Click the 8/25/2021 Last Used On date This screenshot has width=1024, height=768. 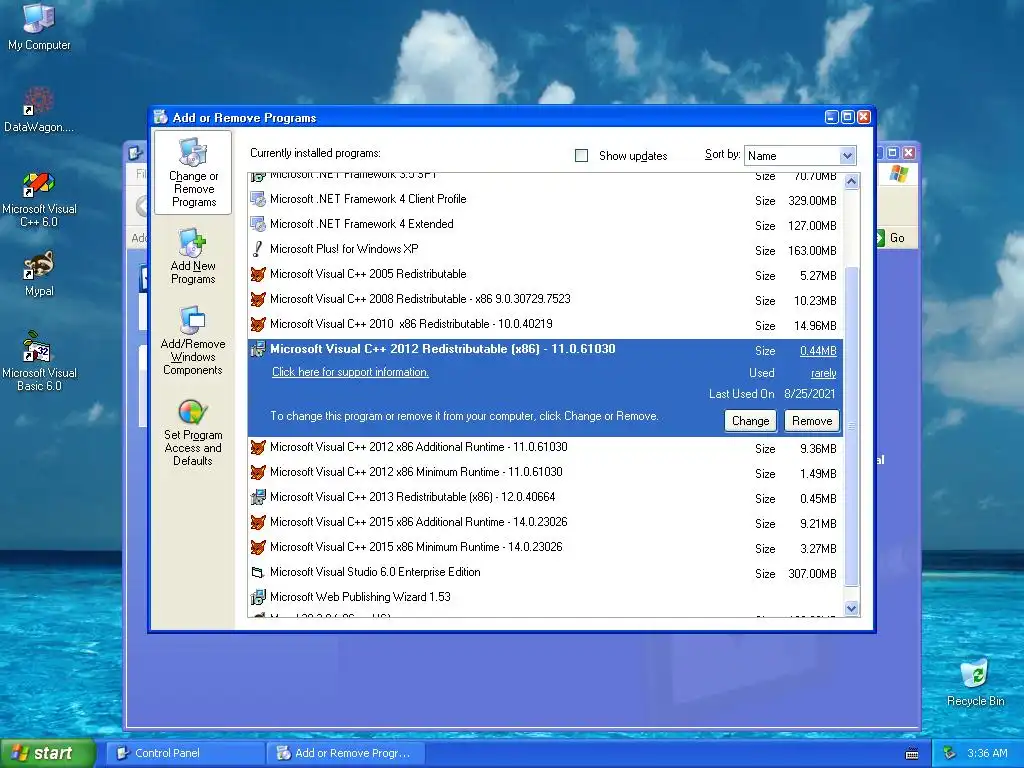(810, 394)
